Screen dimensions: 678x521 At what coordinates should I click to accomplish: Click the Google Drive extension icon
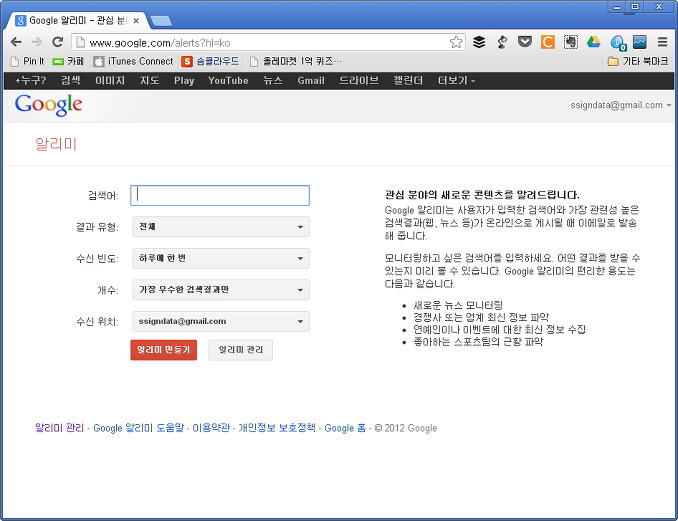tap(594, 42)
